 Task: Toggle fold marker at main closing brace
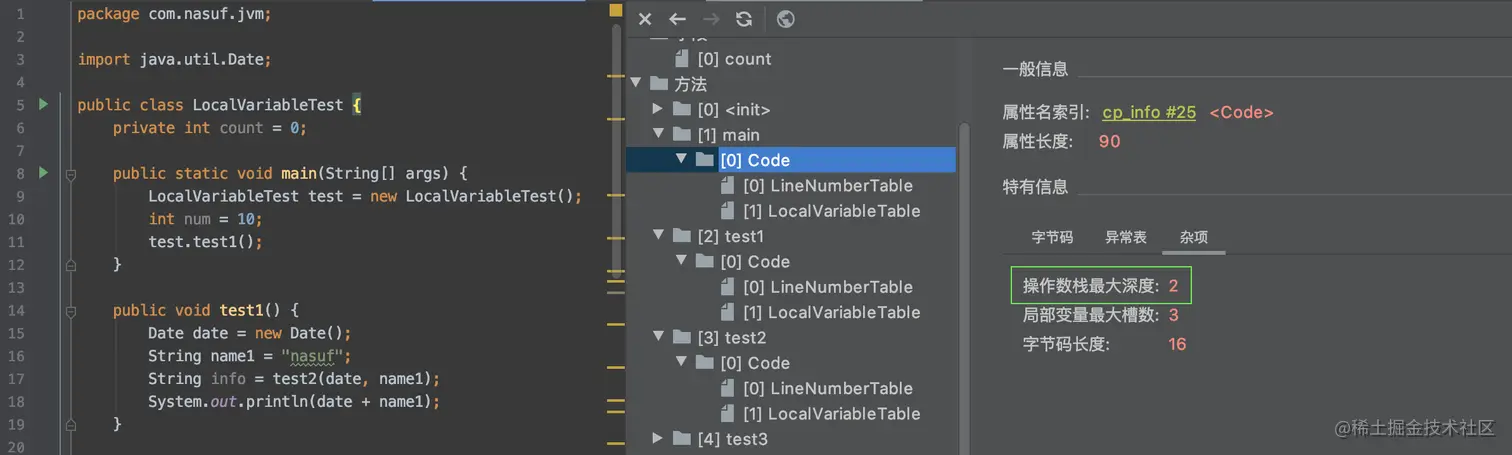click(70, 265)
